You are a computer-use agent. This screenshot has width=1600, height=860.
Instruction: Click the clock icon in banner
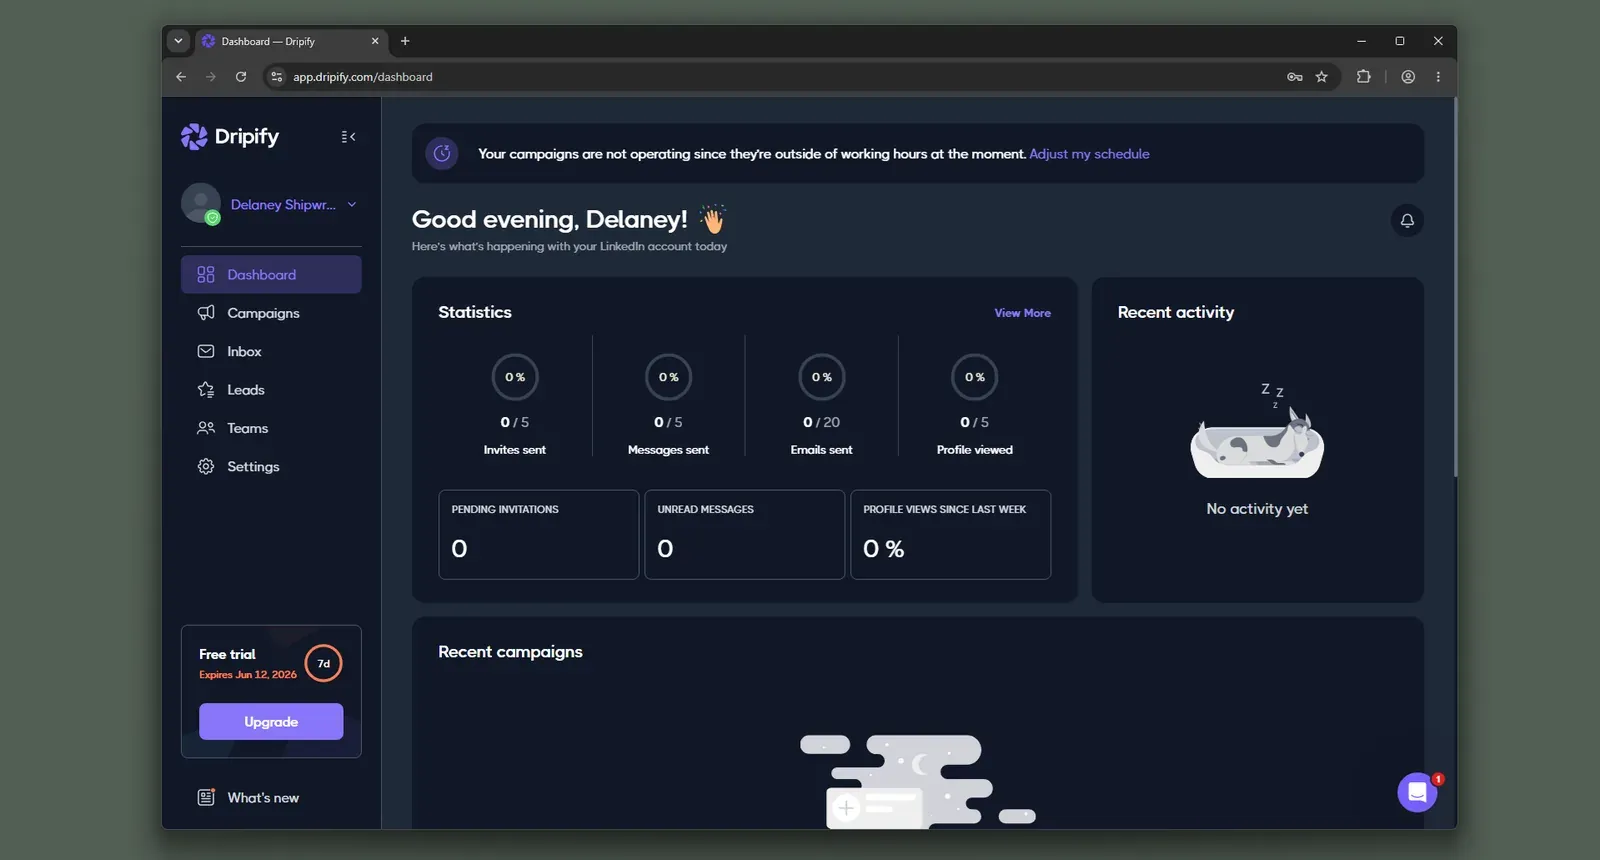tap(442, 153)
